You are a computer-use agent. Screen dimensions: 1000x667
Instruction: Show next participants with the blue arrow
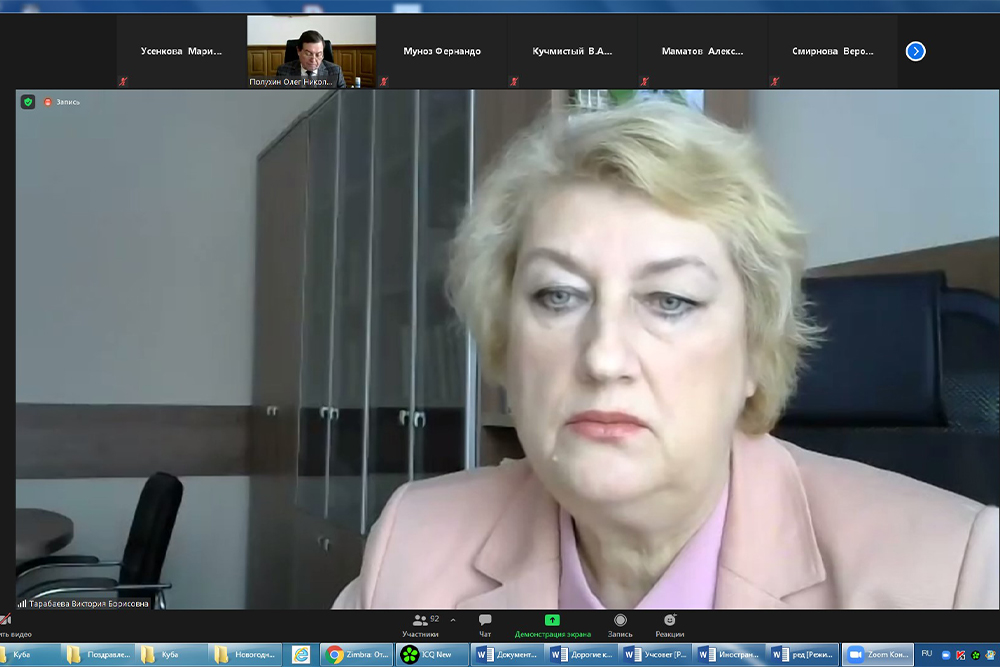coord(915,51)
